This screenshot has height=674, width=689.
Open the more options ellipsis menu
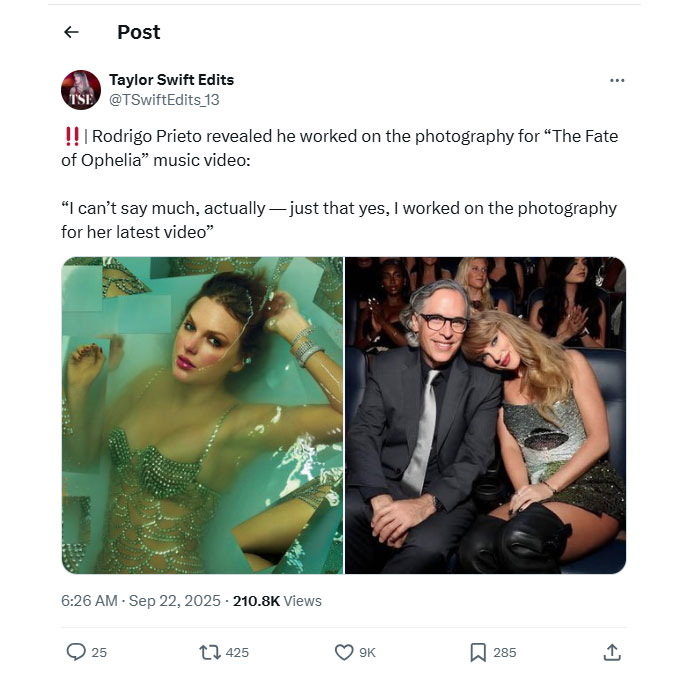(617, 80)
